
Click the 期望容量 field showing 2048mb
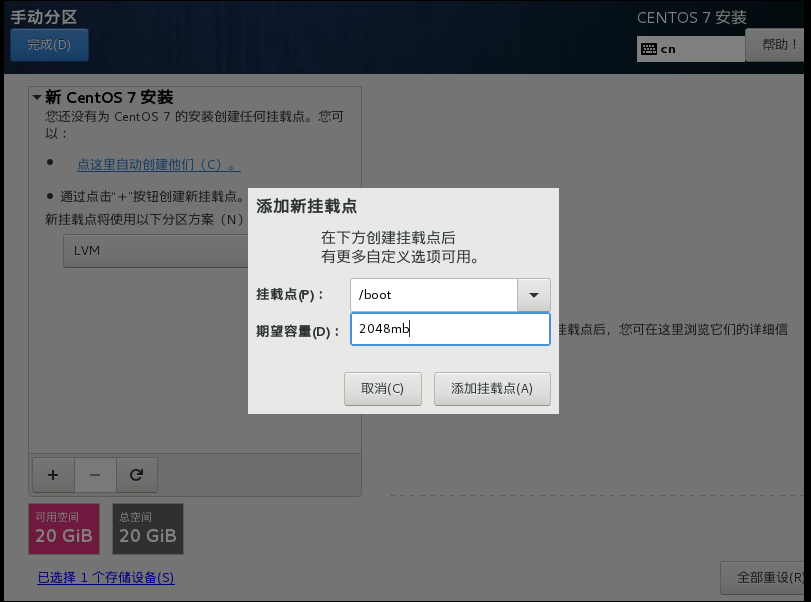tap(450, 328)
